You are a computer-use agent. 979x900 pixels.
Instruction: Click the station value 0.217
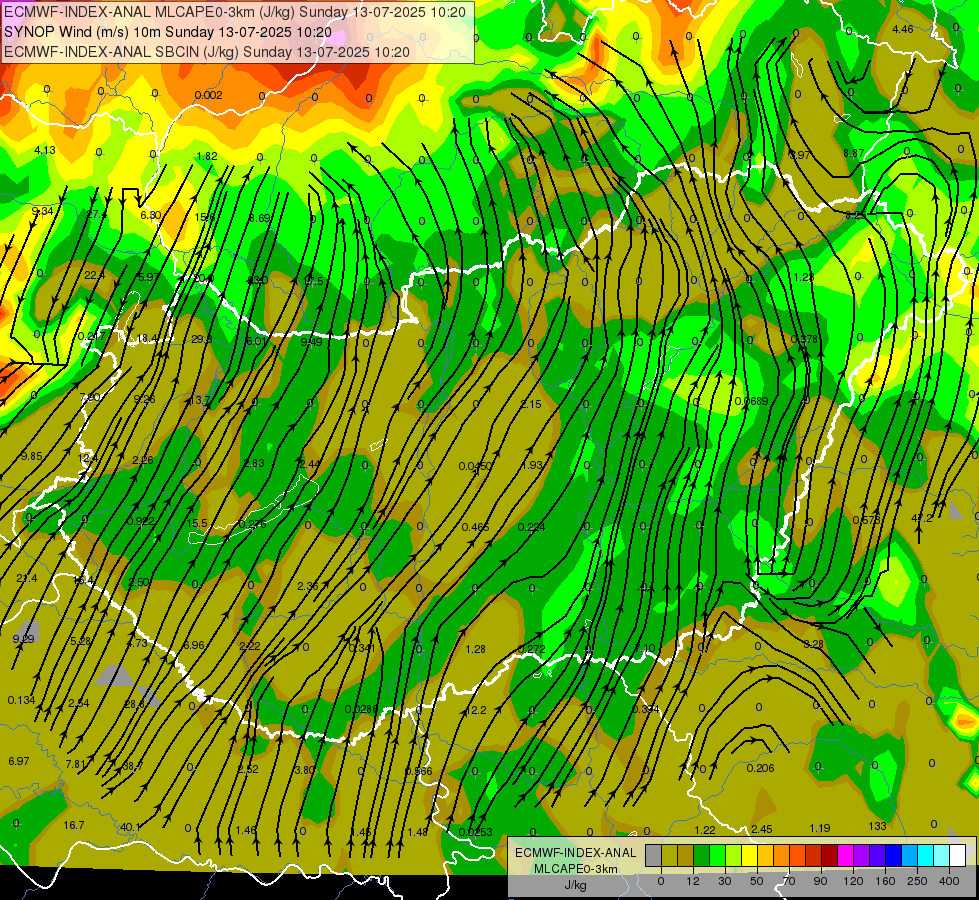92,336
